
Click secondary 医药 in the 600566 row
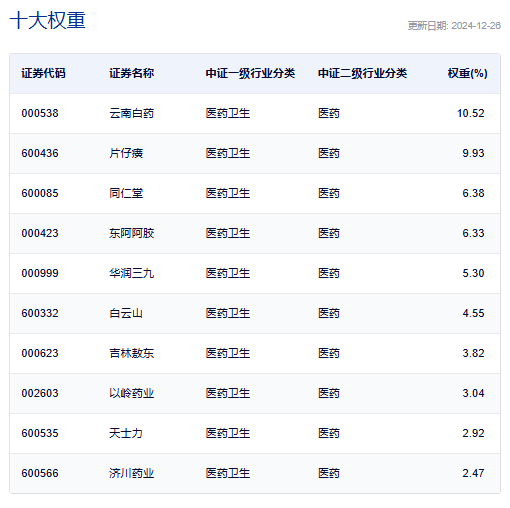[x=329, y=473]
